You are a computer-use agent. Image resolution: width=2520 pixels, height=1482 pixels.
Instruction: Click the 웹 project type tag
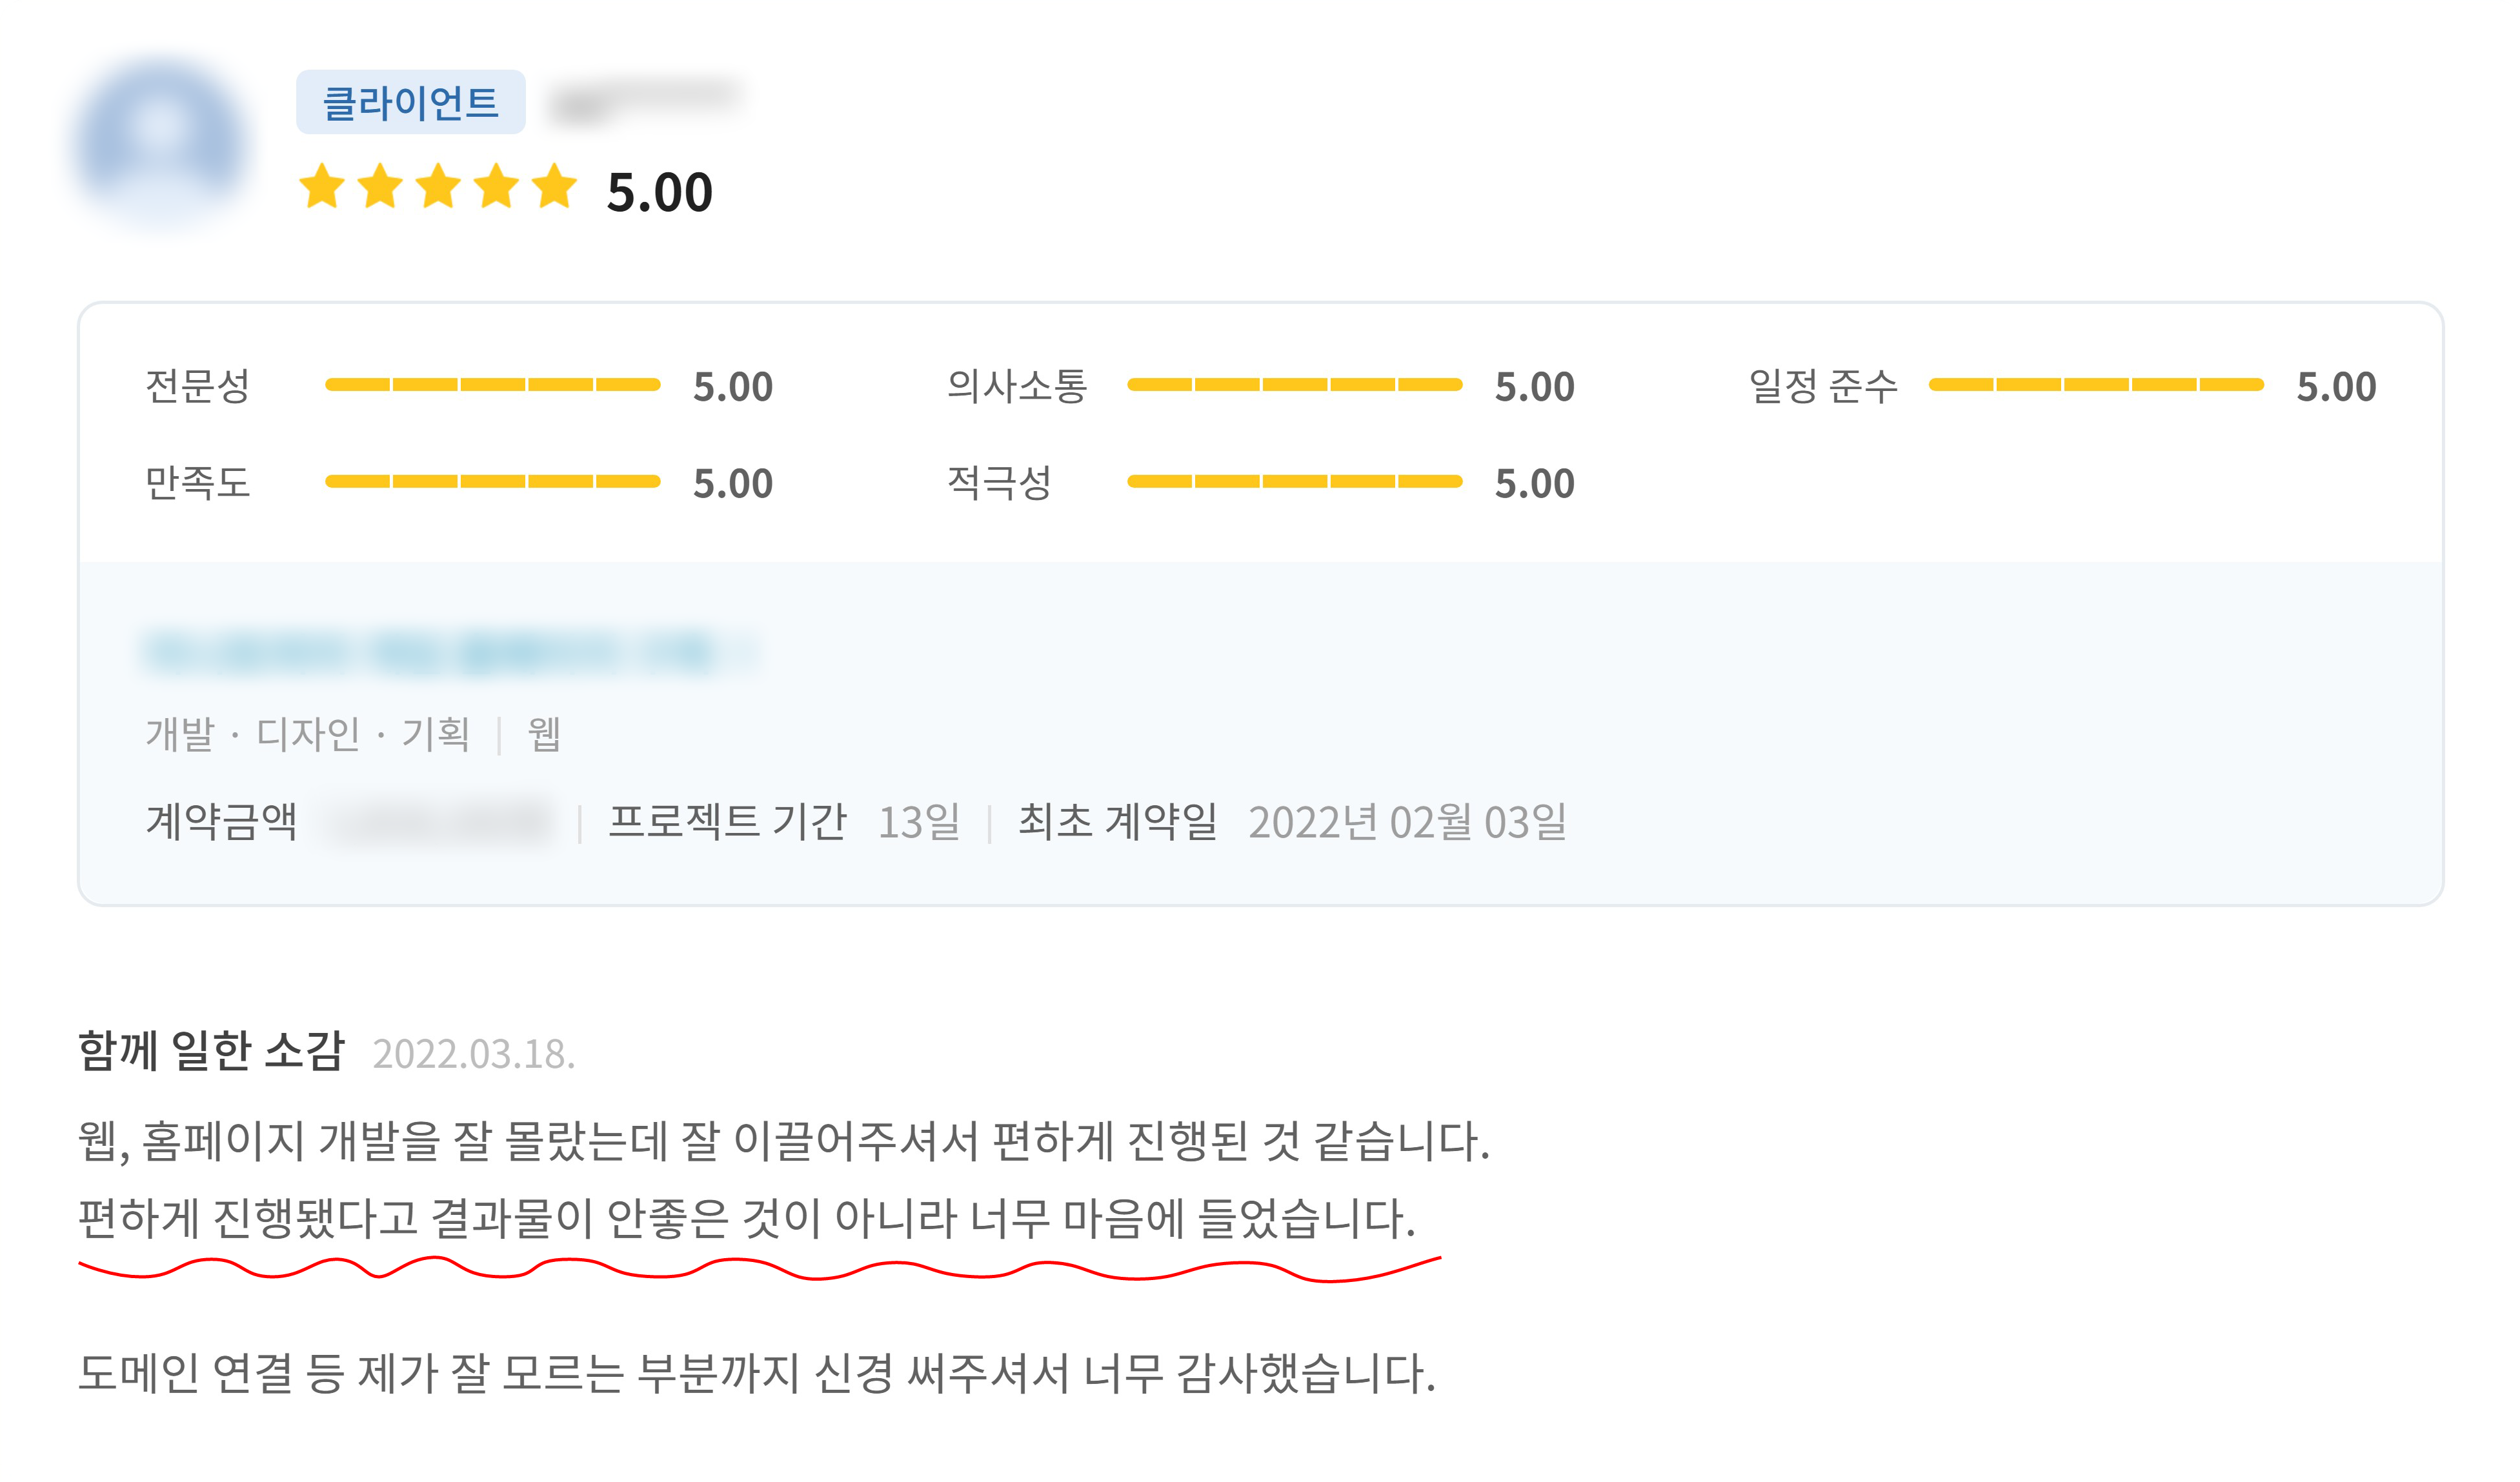(x=544, y=734)
